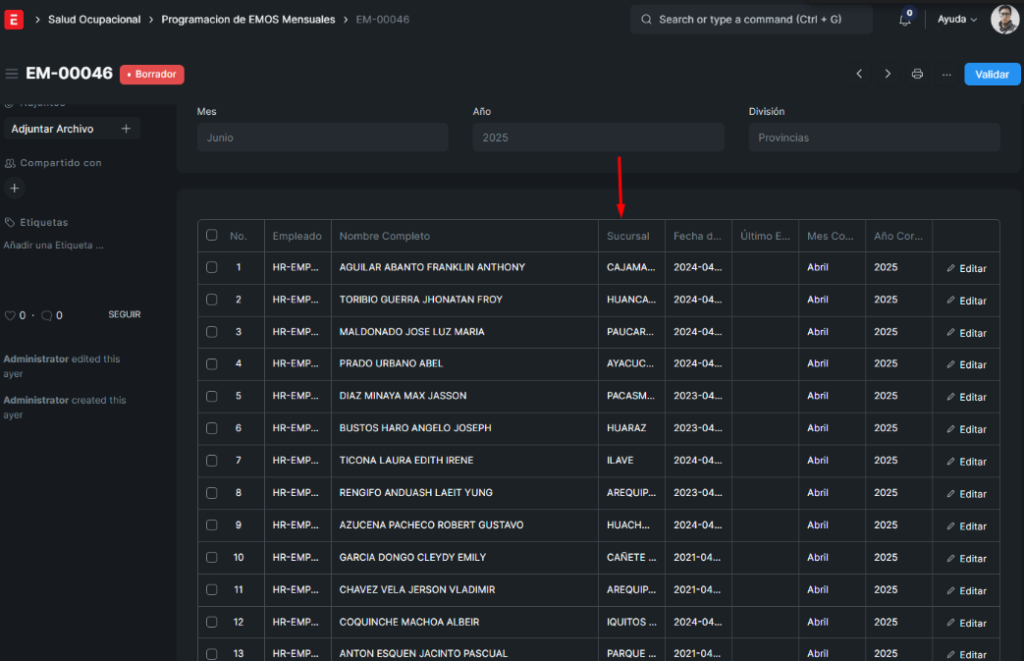1024x661 pixels.
Task: Click pencil Editar for row 6
Action: [x=966, y=430]
